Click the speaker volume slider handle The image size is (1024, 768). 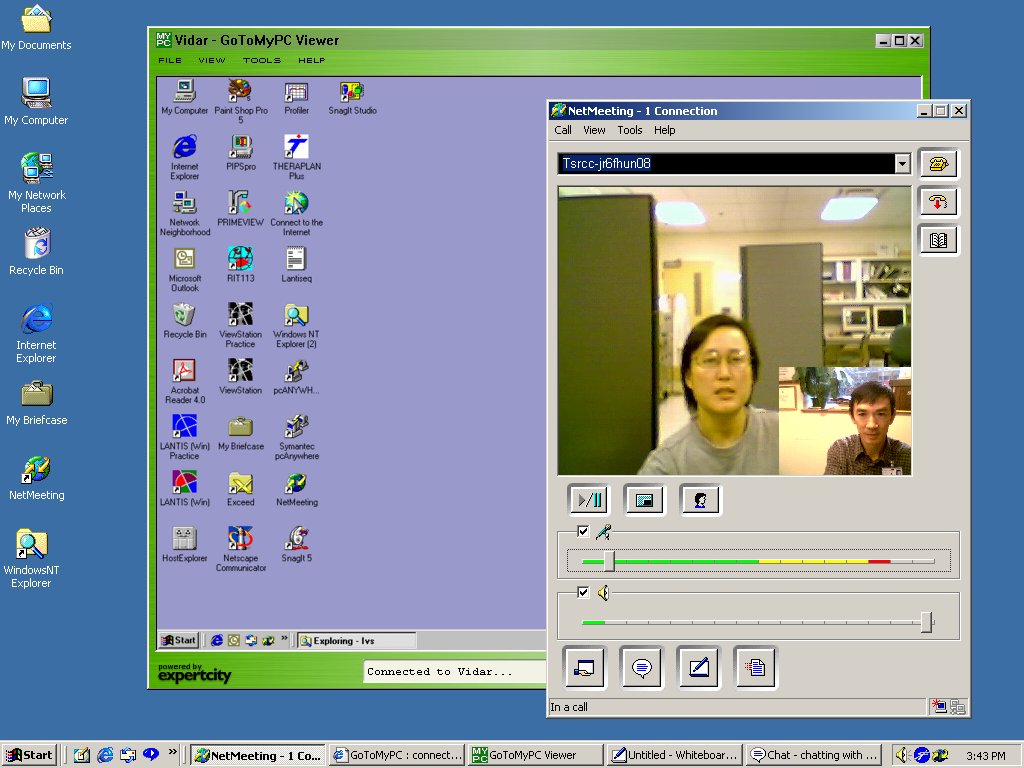[927, 622]
